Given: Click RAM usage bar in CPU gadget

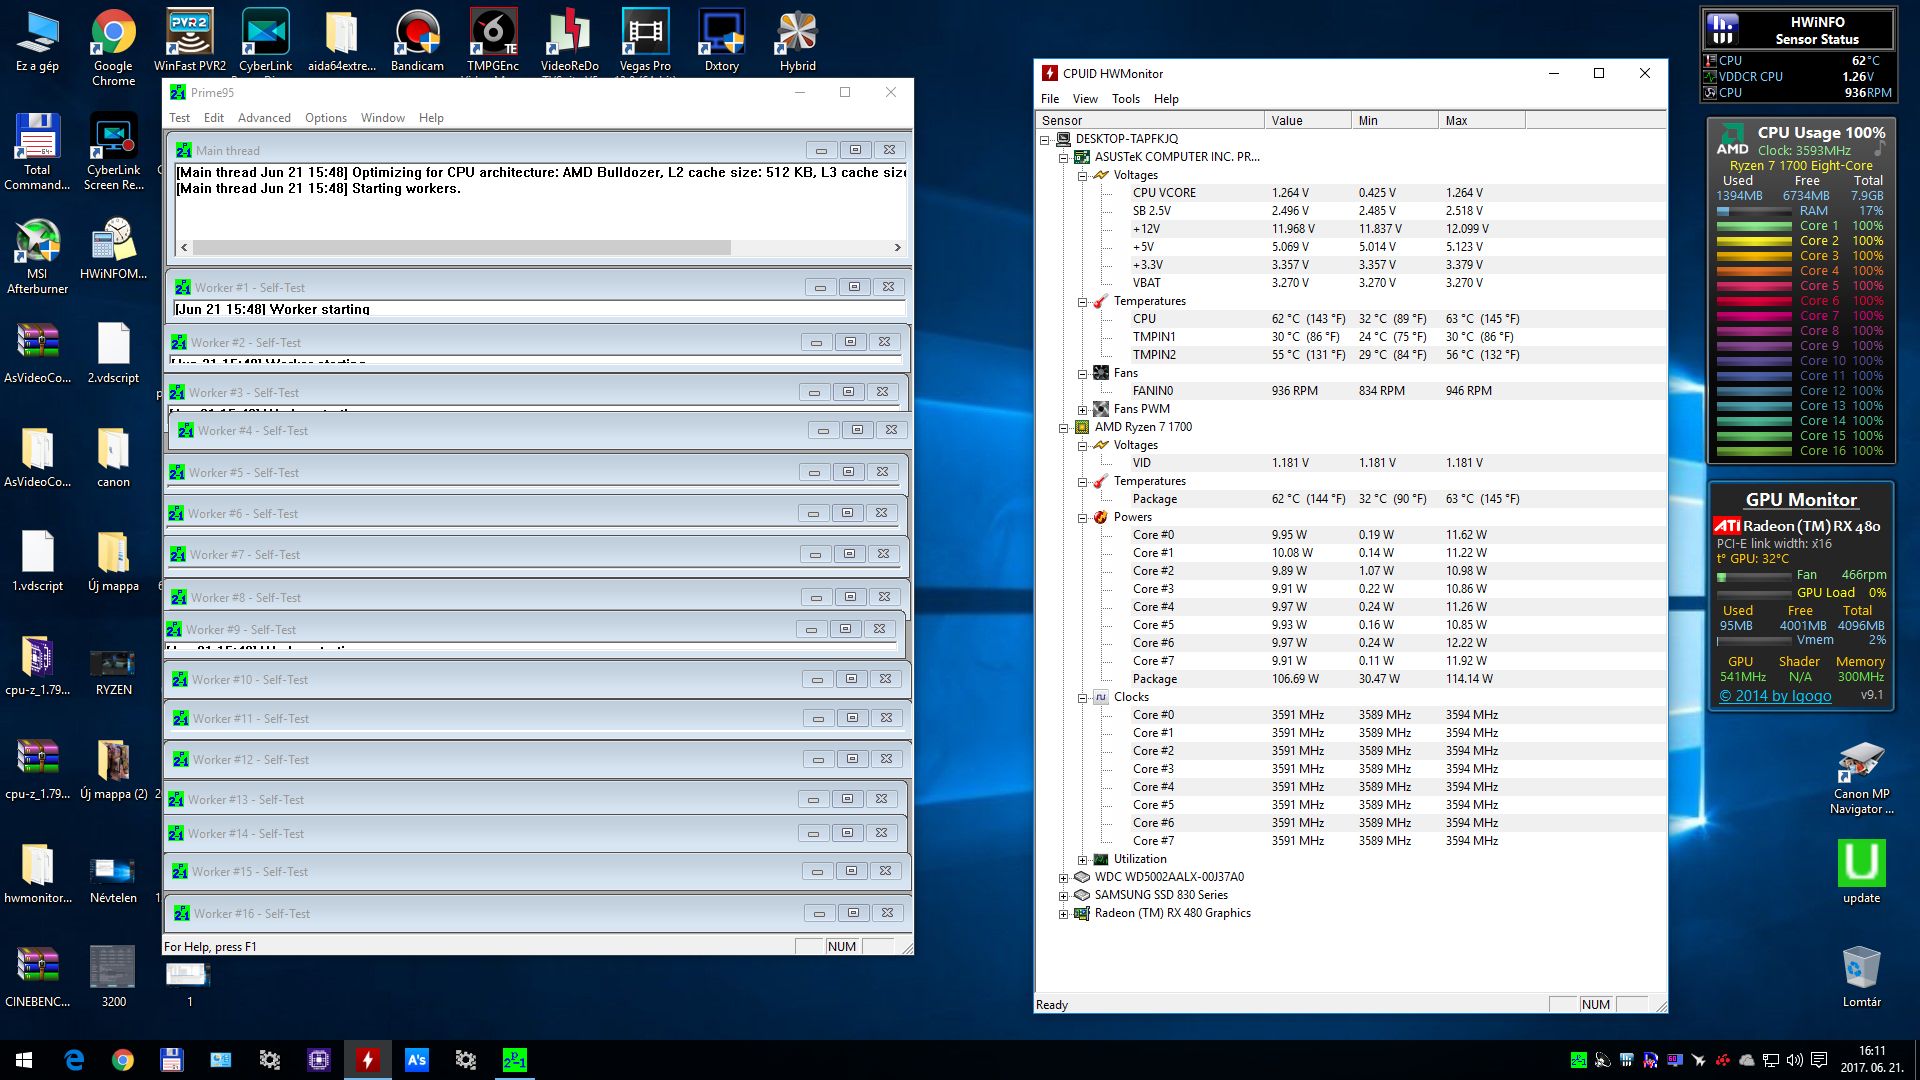Looking at the screenshot, I should point(1754,211).
